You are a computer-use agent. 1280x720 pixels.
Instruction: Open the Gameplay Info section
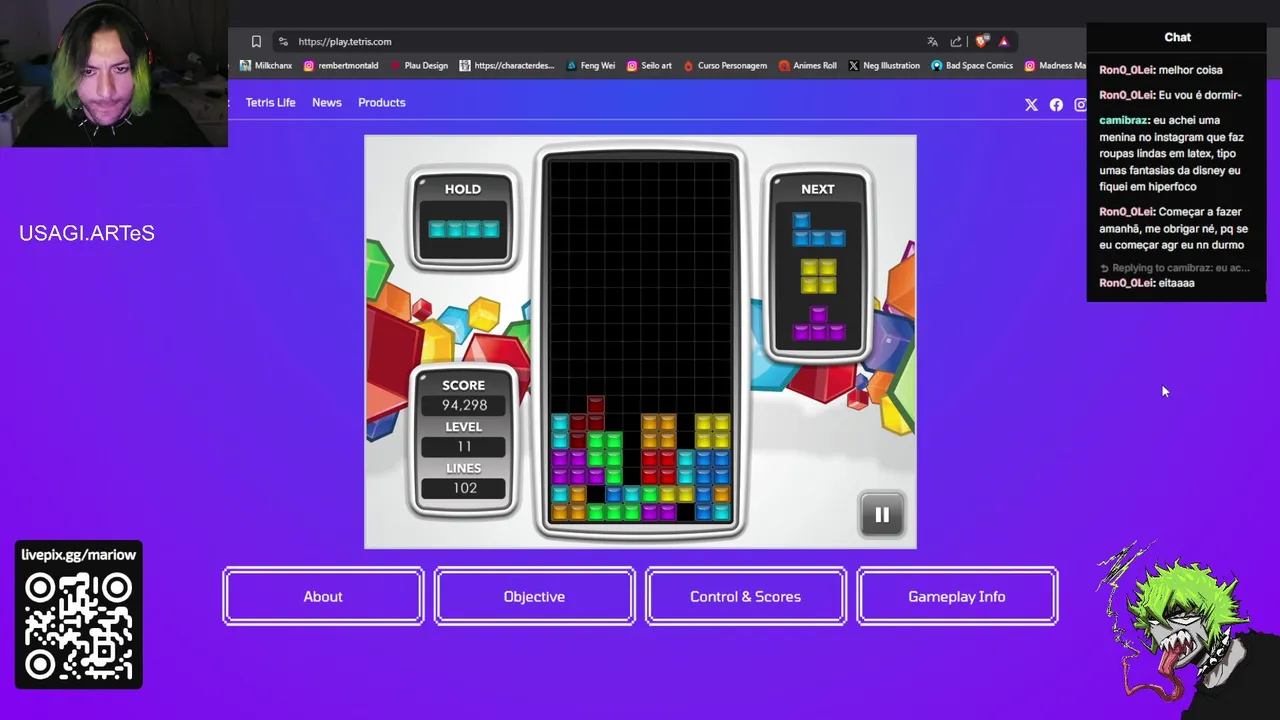(x=957, y=596)
